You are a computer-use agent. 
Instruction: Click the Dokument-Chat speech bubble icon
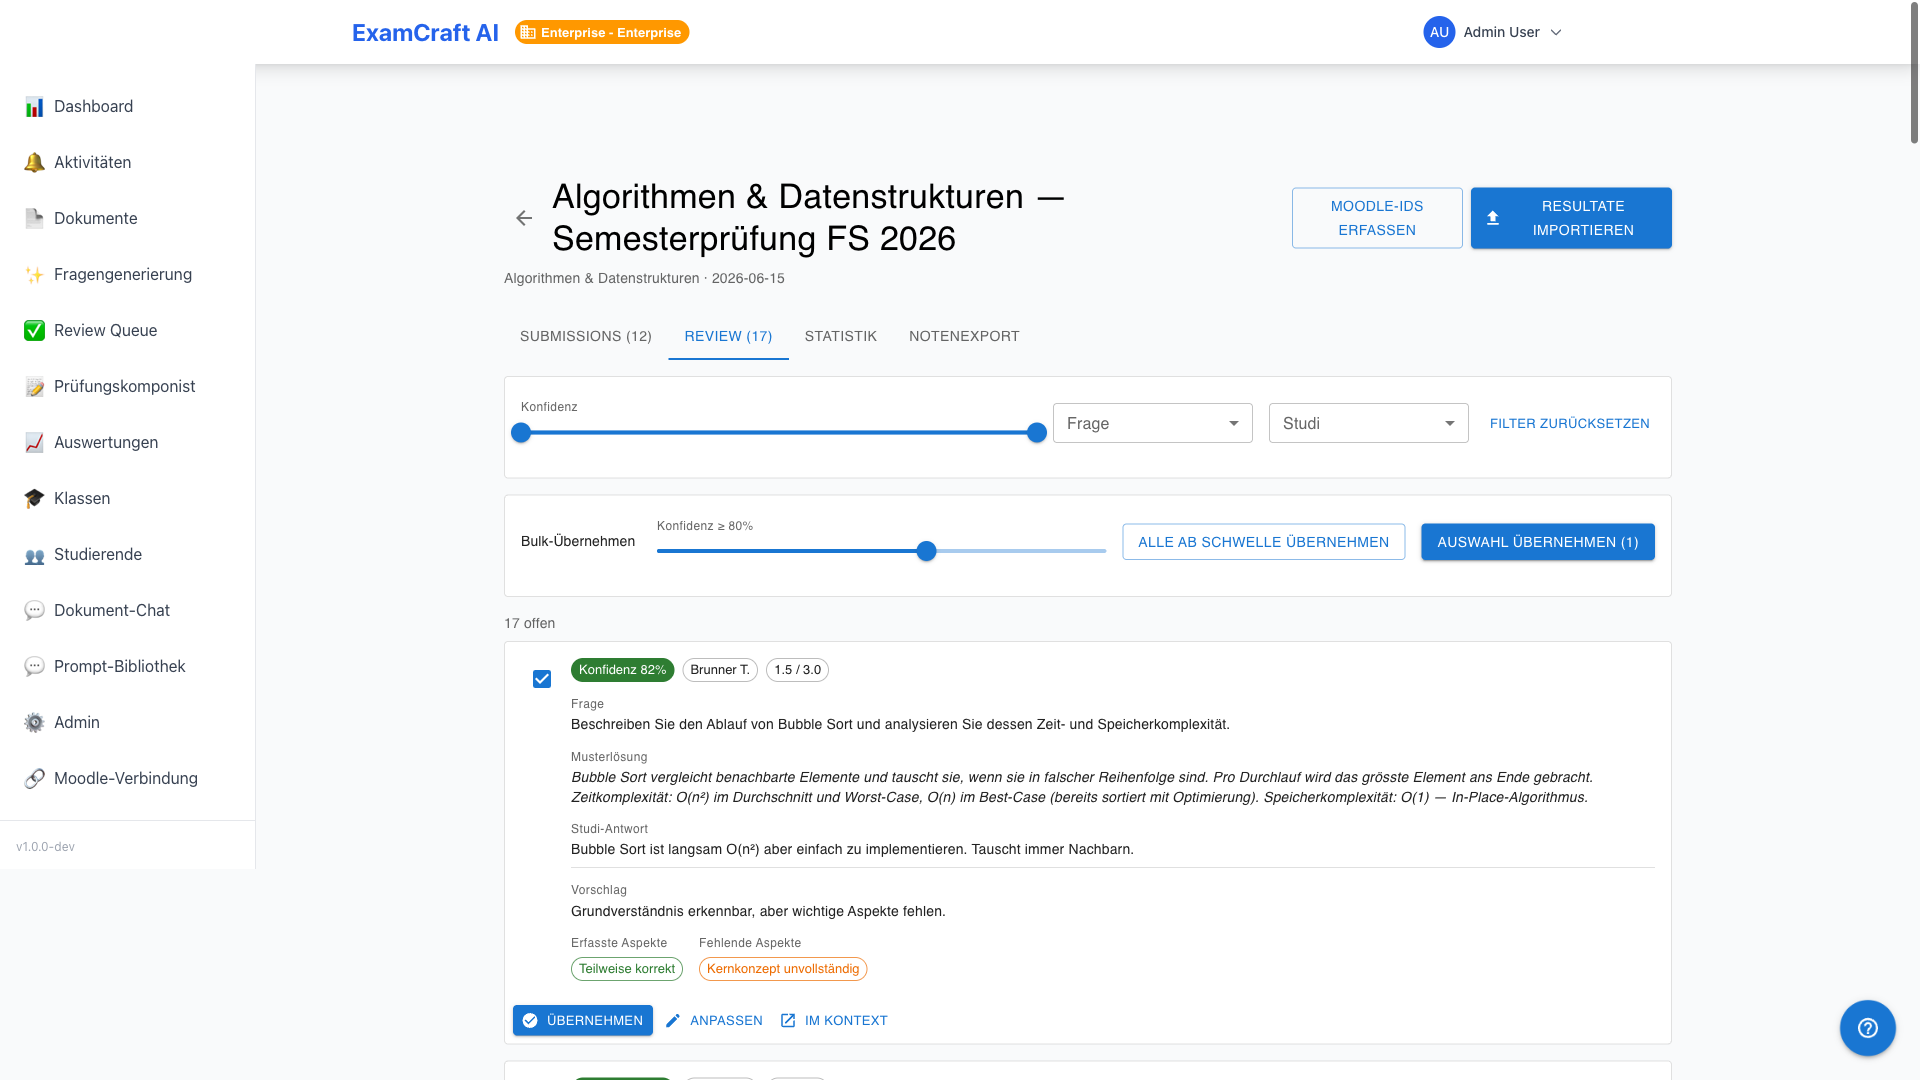click(x=34, y=611)
